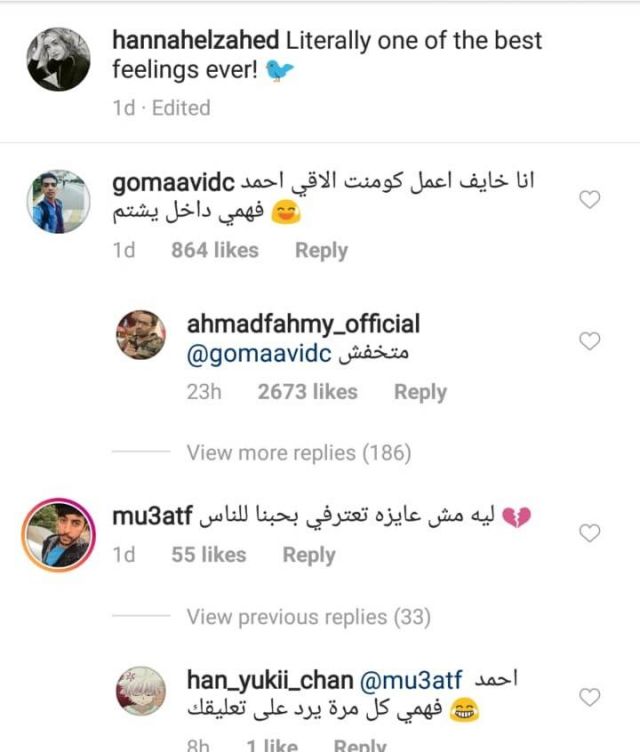Reply to gomaavidc's comment
The height and width of the screenshot is (752, 640).
321,250
